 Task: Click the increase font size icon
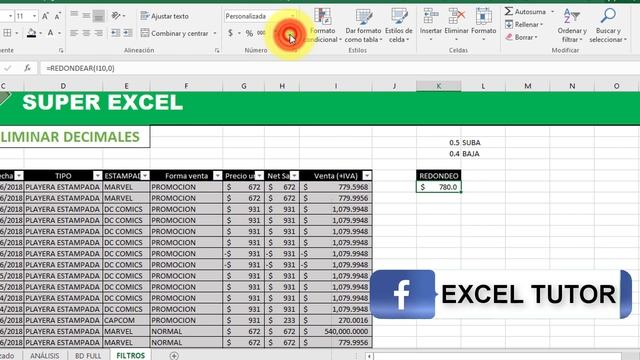pos(46,16)
